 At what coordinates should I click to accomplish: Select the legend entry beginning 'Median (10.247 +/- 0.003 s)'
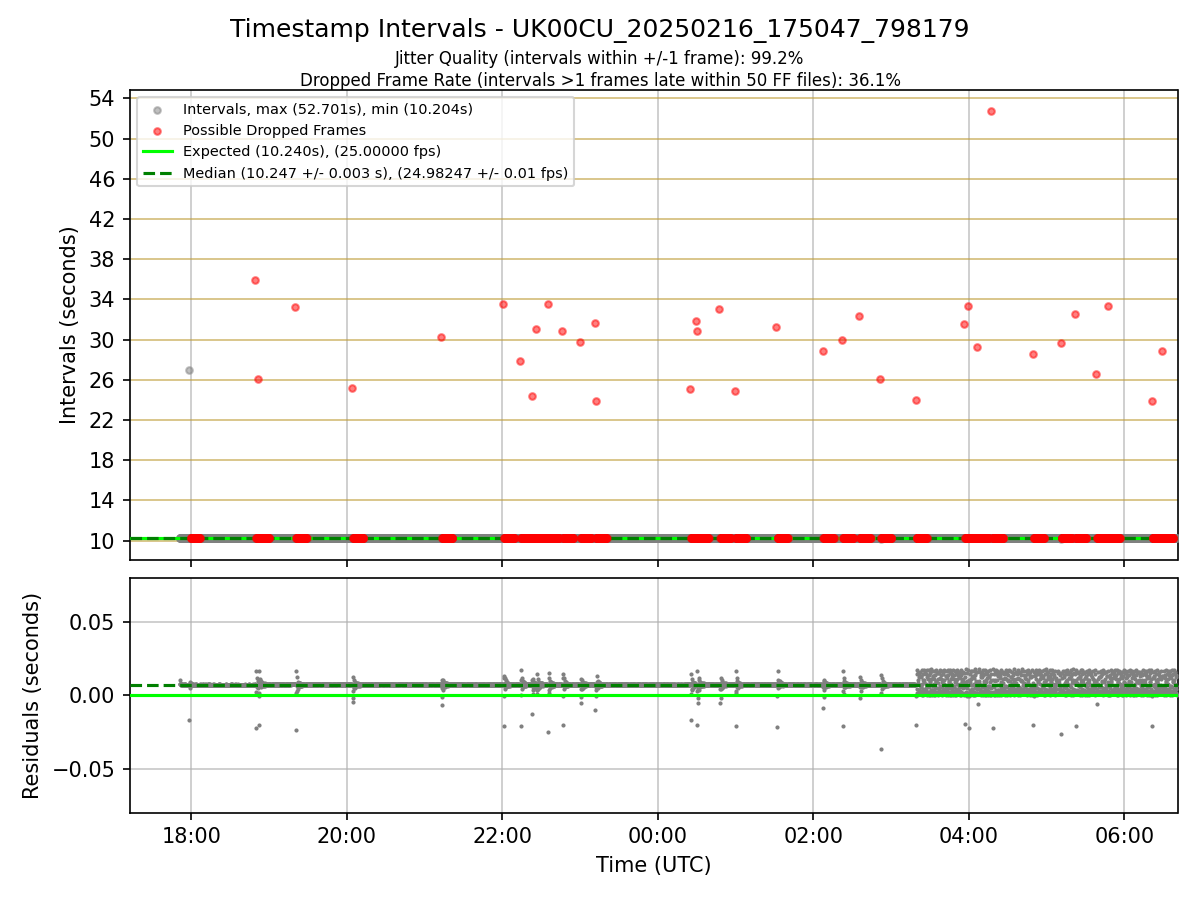375,173
